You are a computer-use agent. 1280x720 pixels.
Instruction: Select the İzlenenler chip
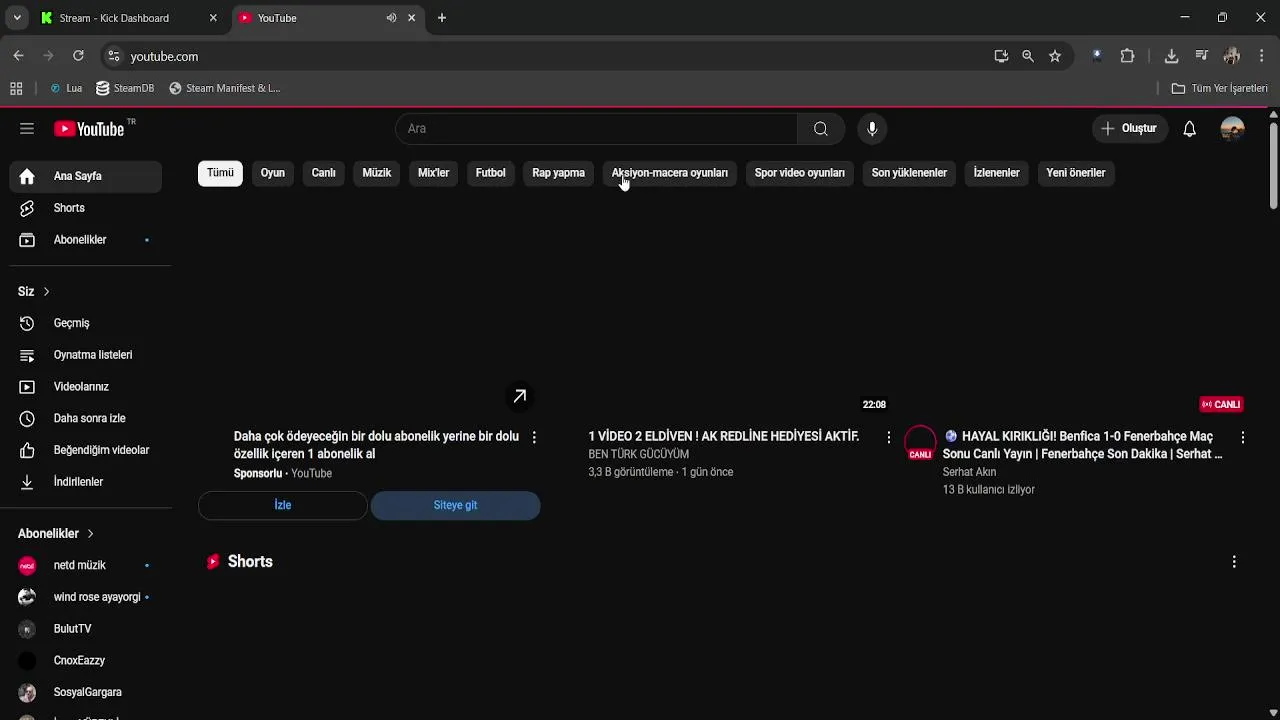(x=997, y=173)
